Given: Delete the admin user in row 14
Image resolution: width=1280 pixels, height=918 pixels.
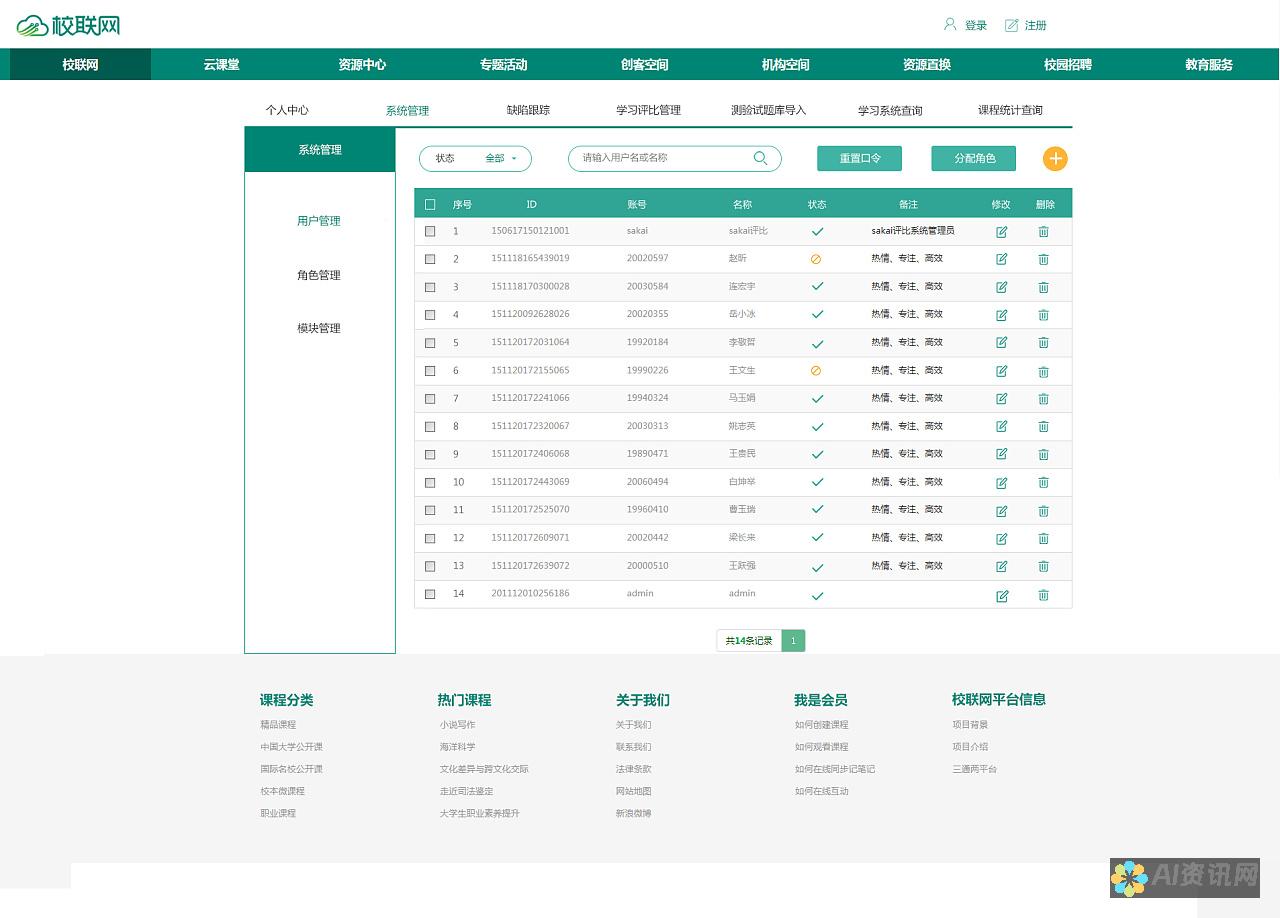Looking at the screenshot, I should [1043, 595].
